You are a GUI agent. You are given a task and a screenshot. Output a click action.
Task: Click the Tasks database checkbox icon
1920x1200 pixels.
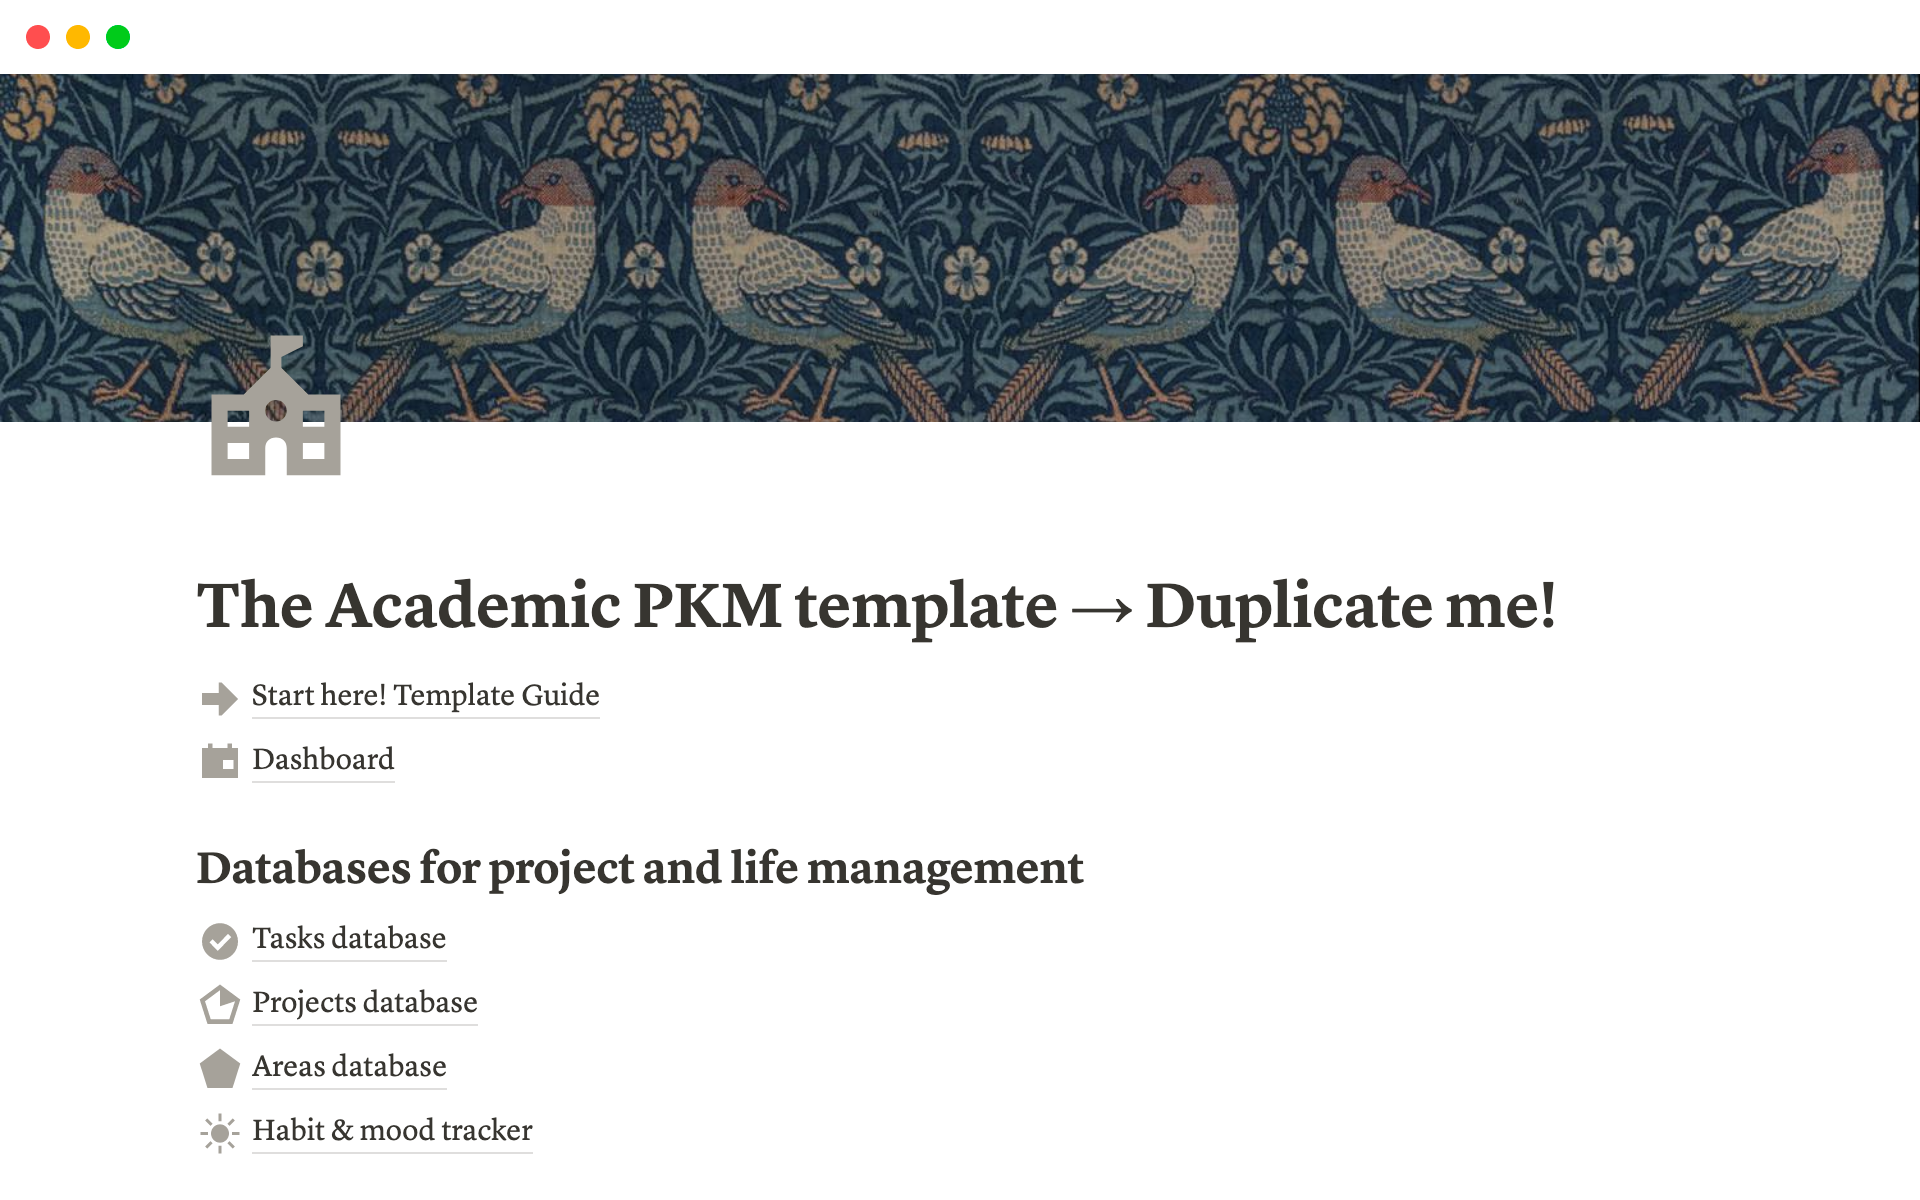[x=221, y=940]
